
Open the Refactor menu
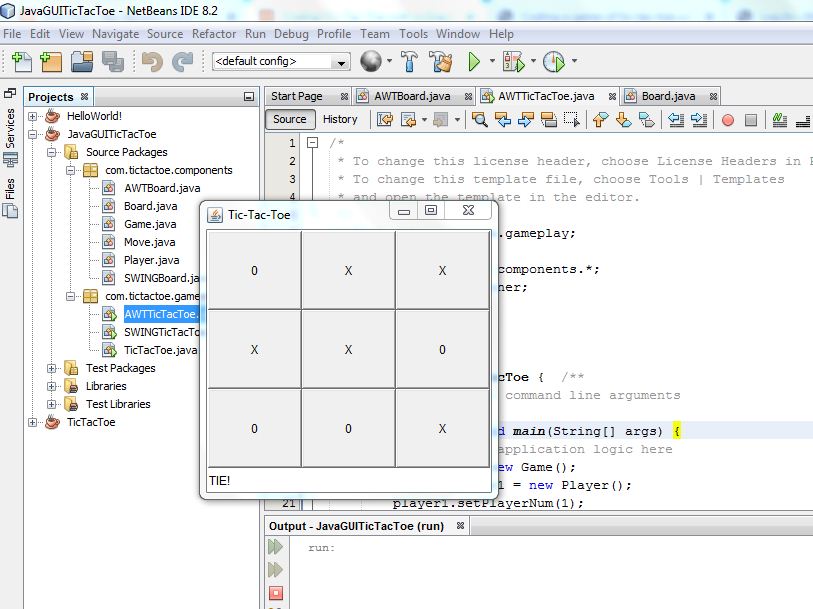click(x=214, y=33)
